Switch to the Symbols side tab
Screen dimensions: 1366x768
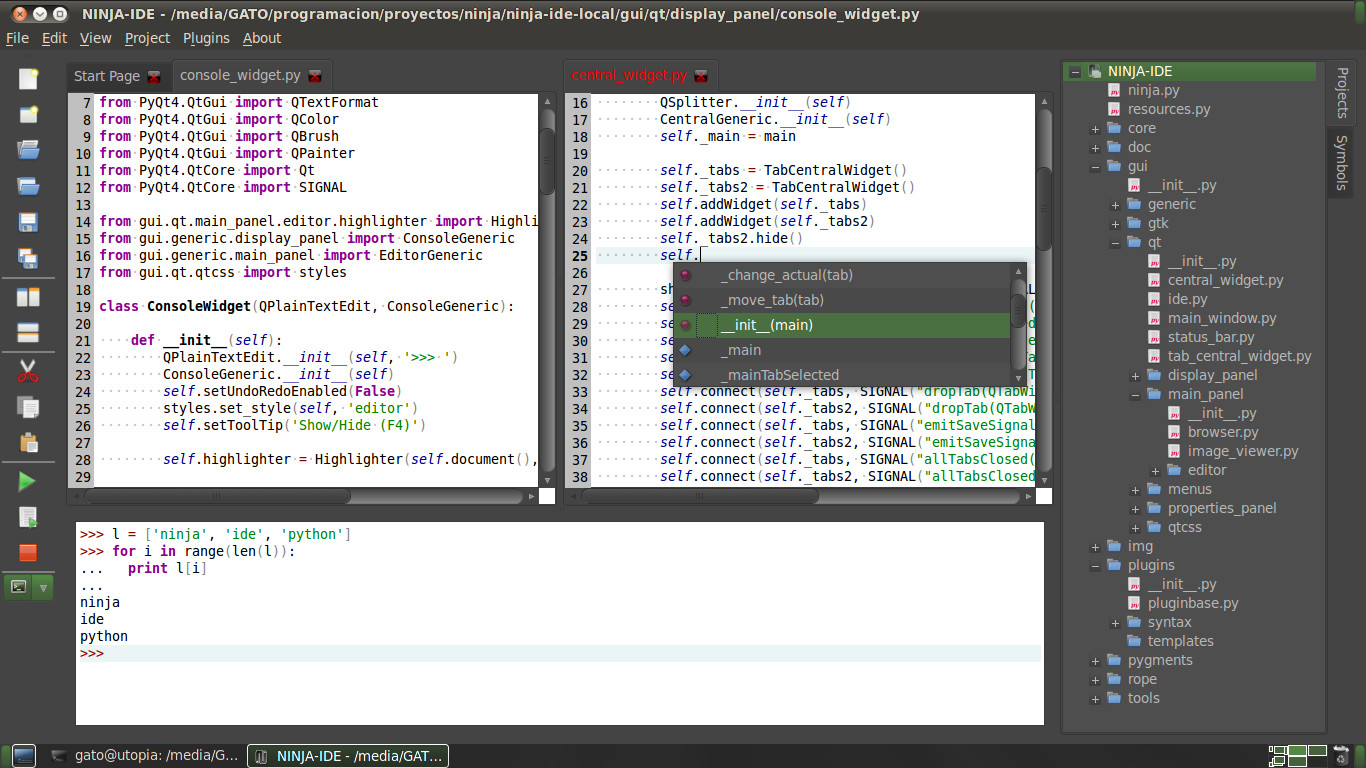tap(1342, 162)
